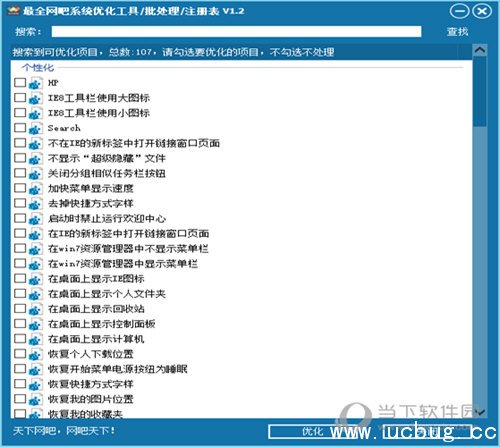Click the registry icon next to HP
500x447 pixels.
(36, 83)
